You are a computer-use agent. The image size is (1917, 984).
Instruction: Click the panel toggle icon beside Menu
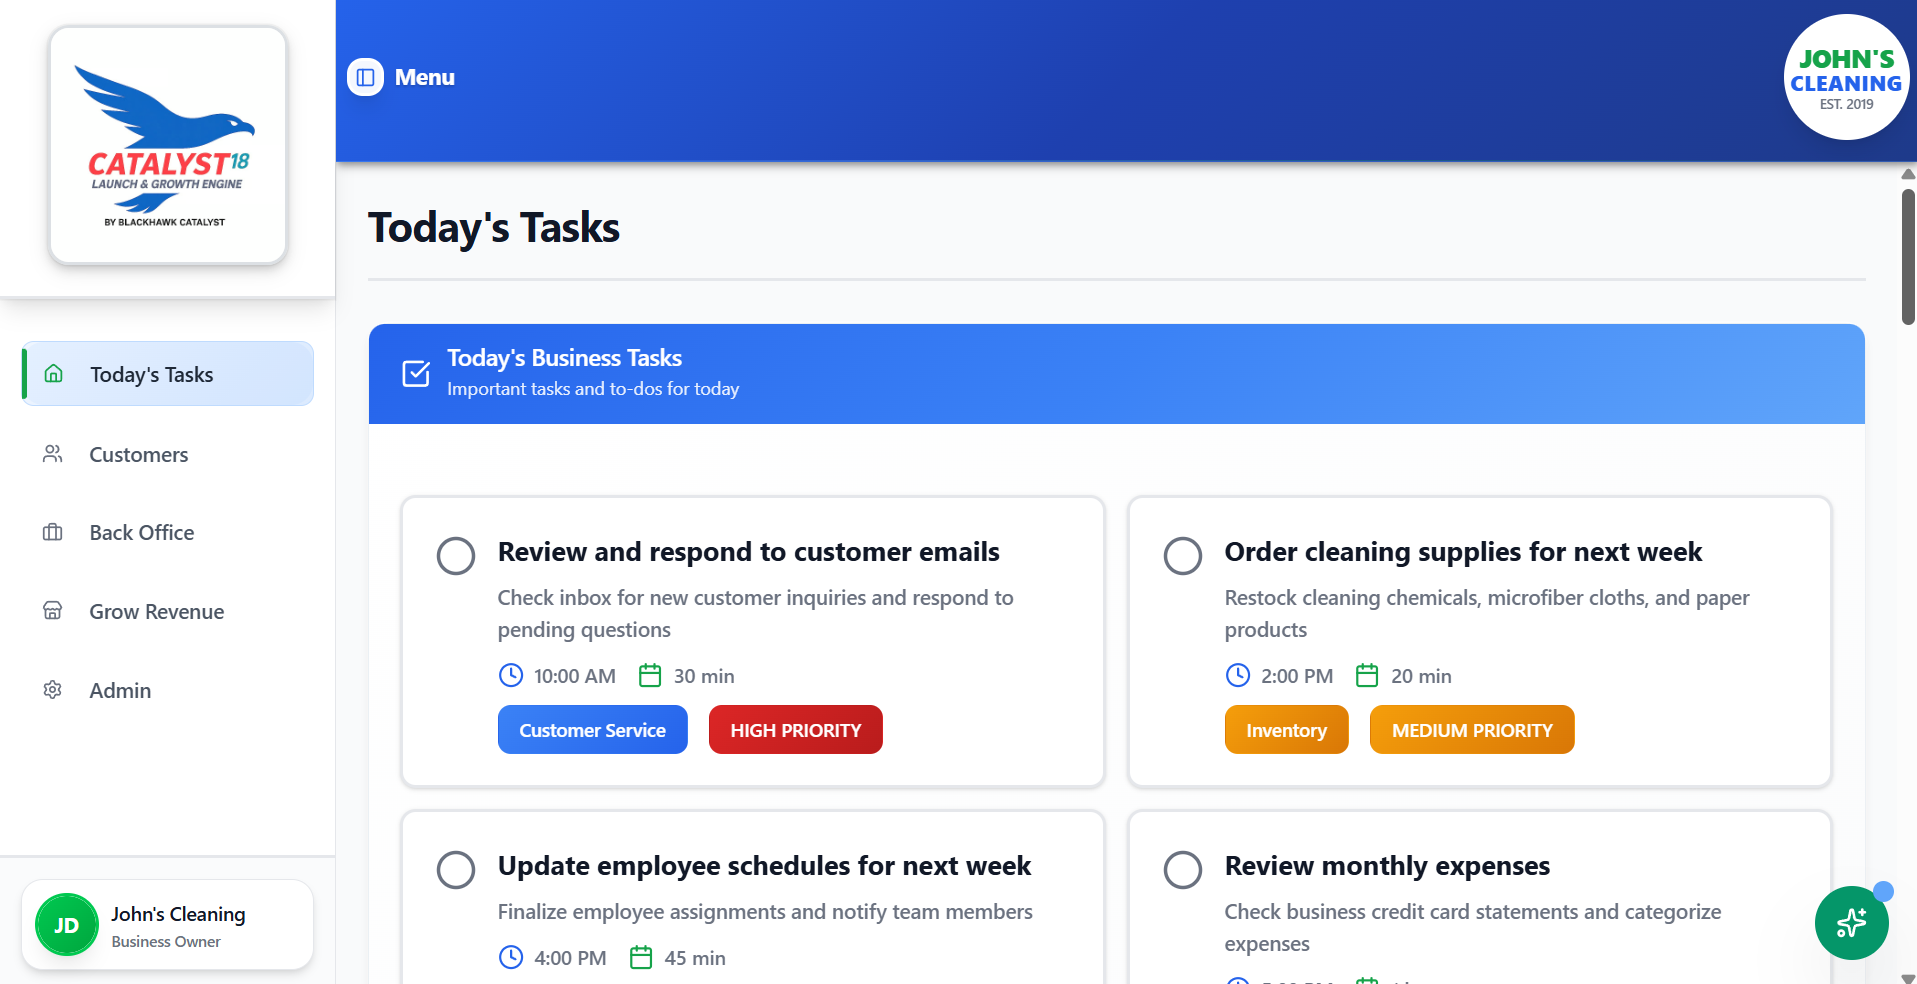(364, 77)
